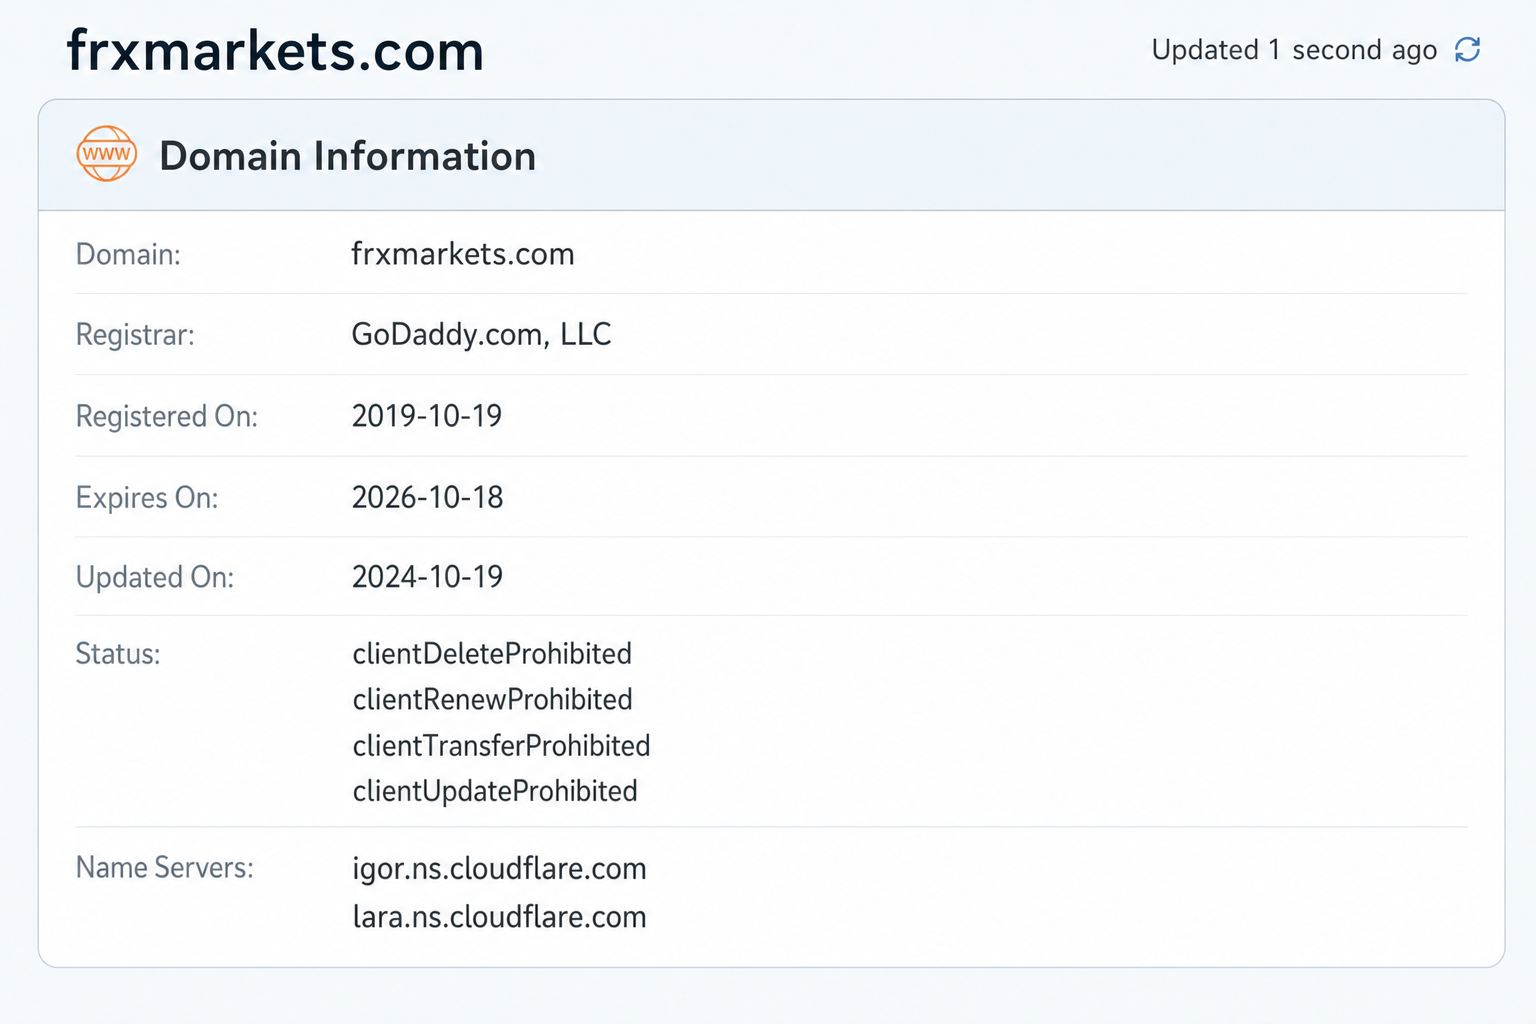The image size is (1536, 1024).
Task: Click the GoDaddy.com, LLC registrar value
Action: coord(481,334)
